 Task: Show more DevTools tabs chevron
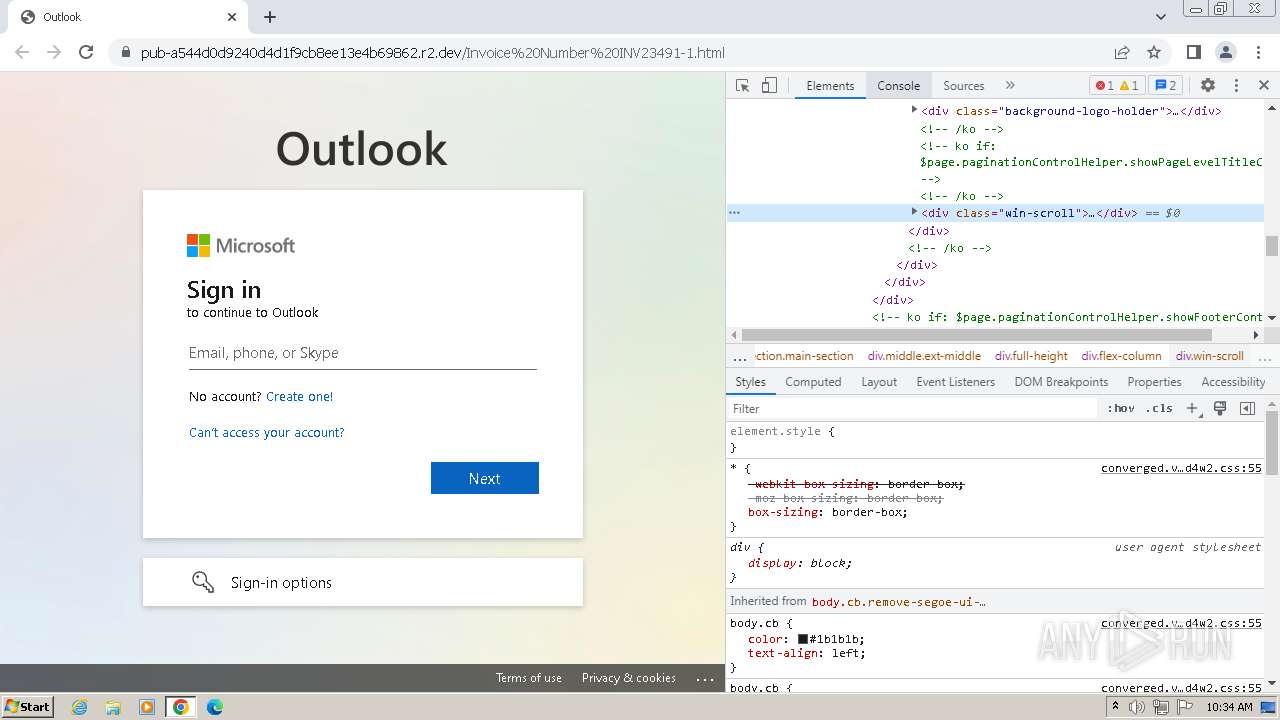pyautogui.click(x=1010, y=85)
